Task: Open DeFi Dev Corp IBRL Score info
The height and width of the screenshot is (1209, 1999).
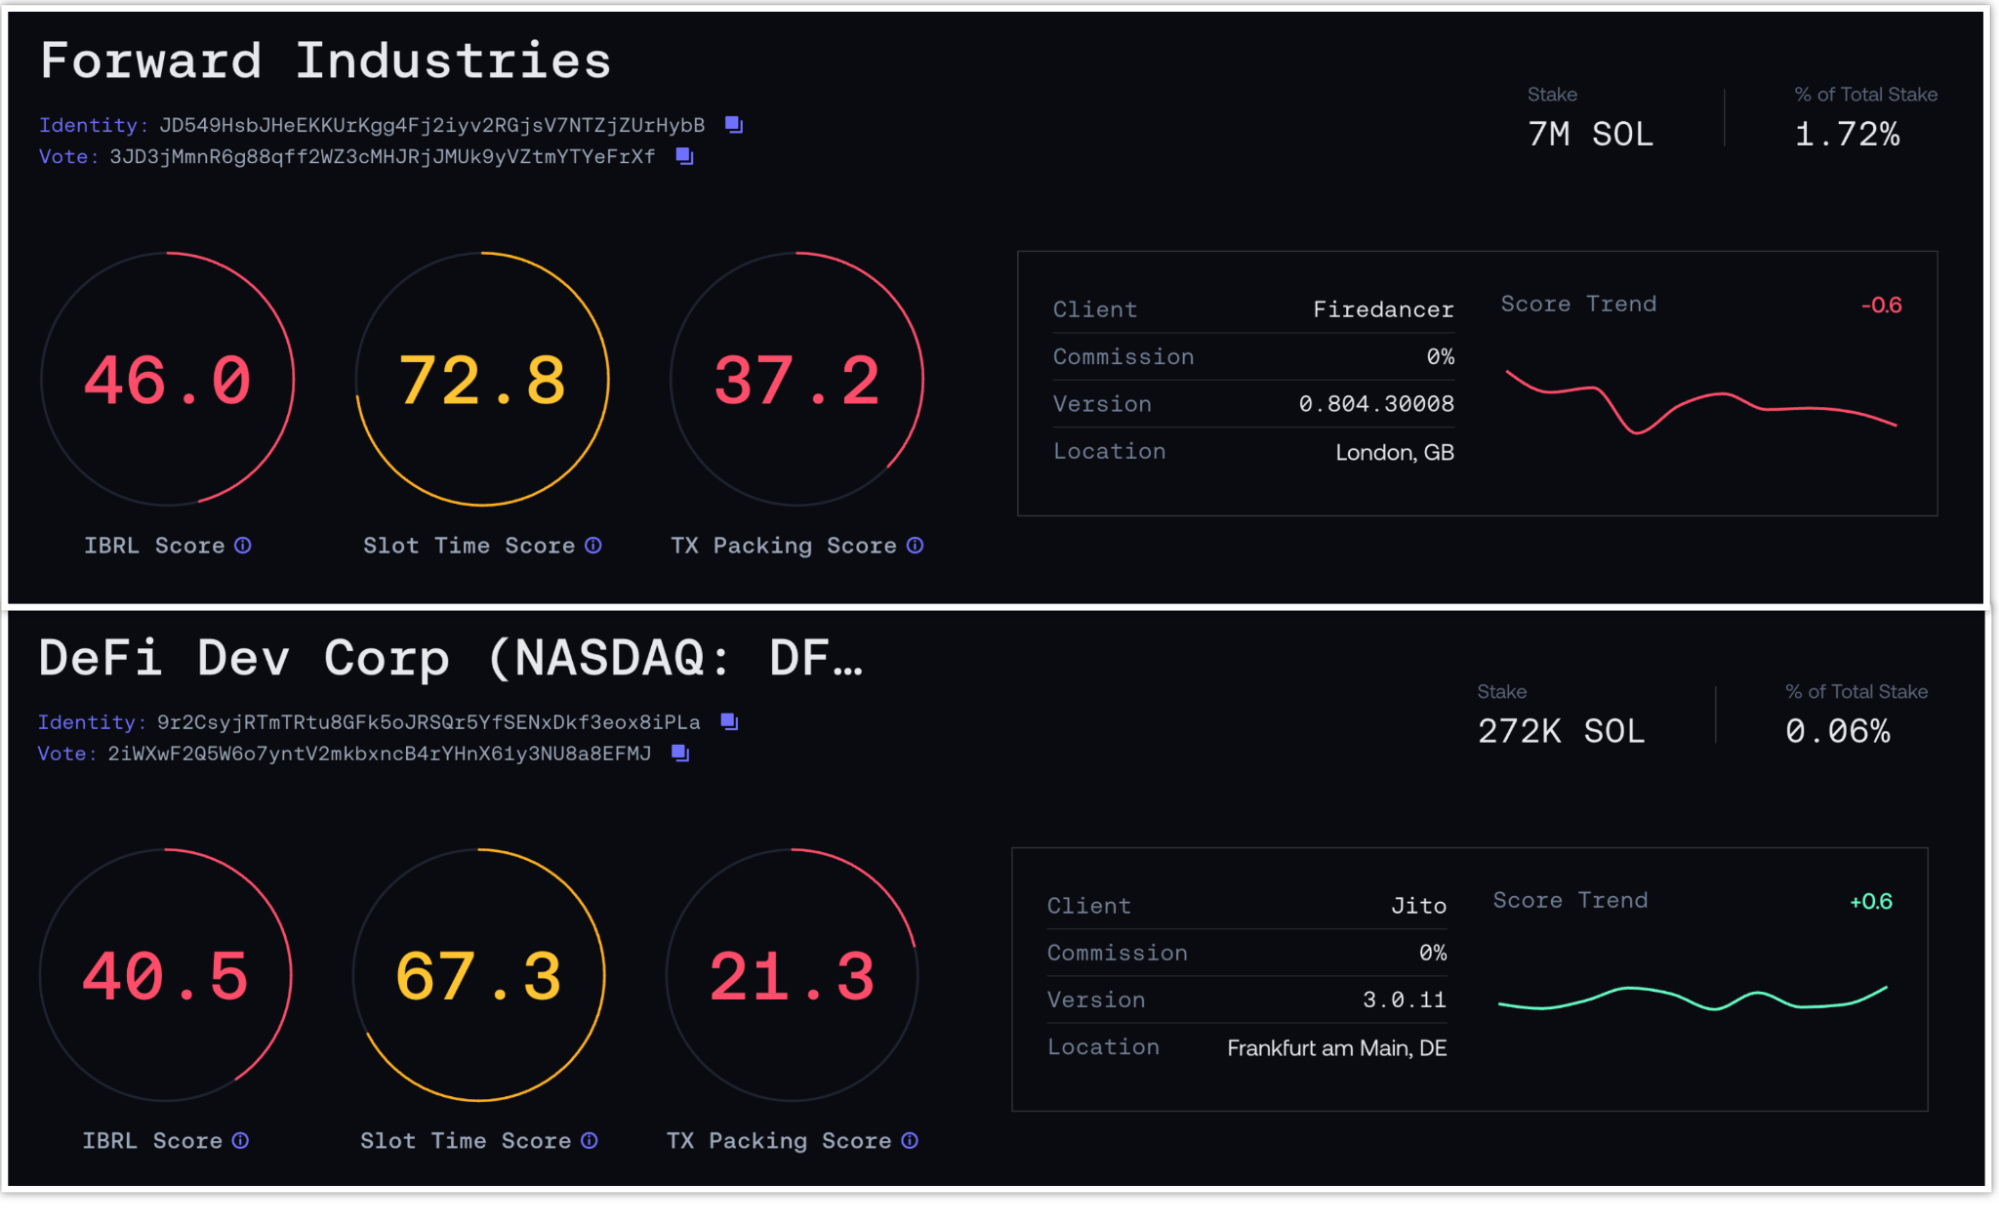Action: click(x=241, y=1140)
